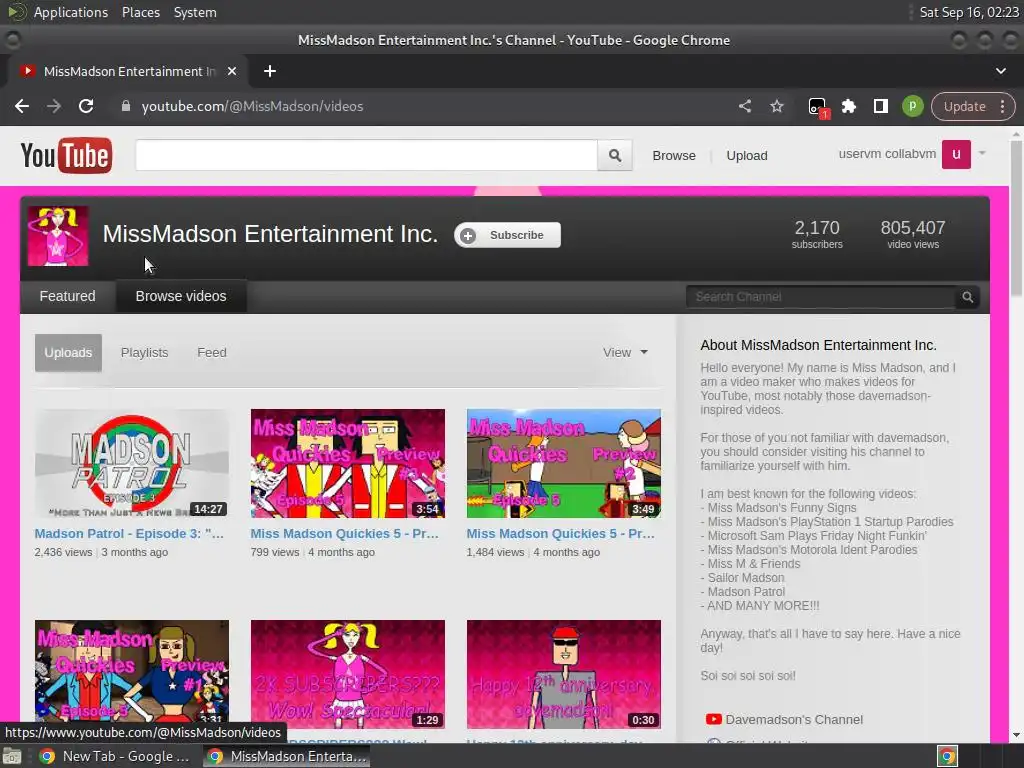Click Quickies Preview #1 bottom-row thumbnail
This screenshot has width=1024, height=768.
tap(132, 671)
